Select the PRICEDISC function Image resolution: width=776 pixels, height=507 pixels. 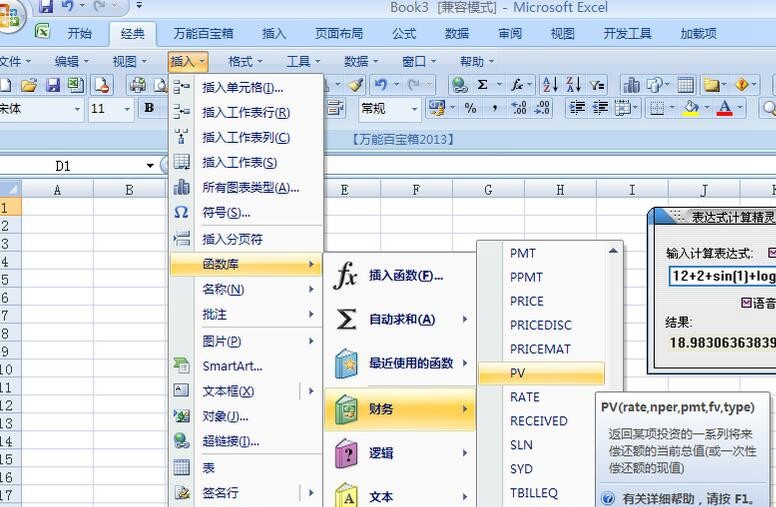tap(541, 325)
